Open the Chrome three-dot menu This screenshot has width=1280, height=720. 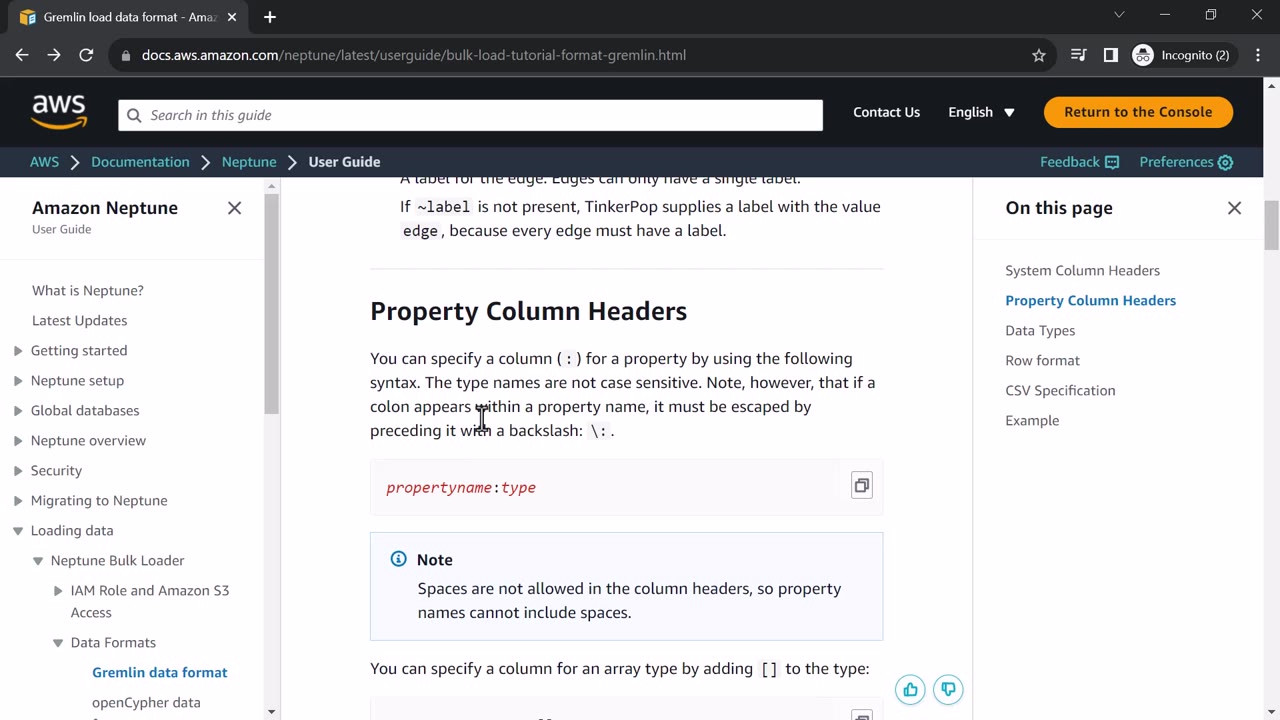click(1258, 55)
